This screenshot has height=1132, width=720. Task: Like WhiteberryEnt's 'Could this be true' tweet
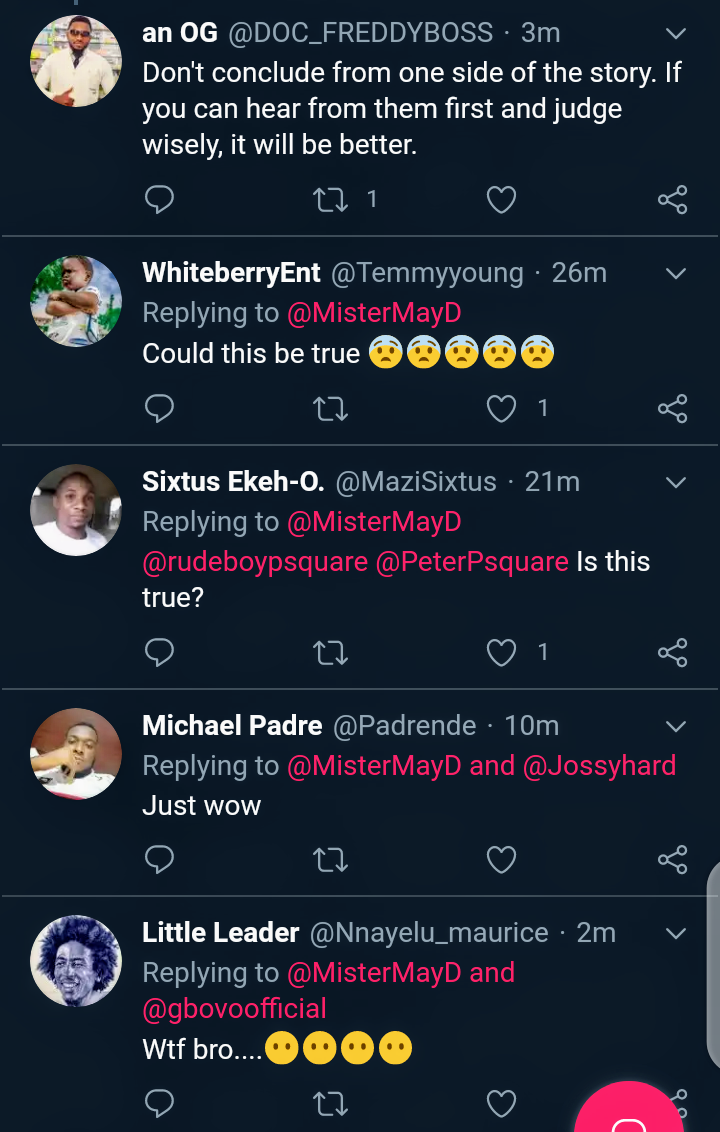click(501, 408)
